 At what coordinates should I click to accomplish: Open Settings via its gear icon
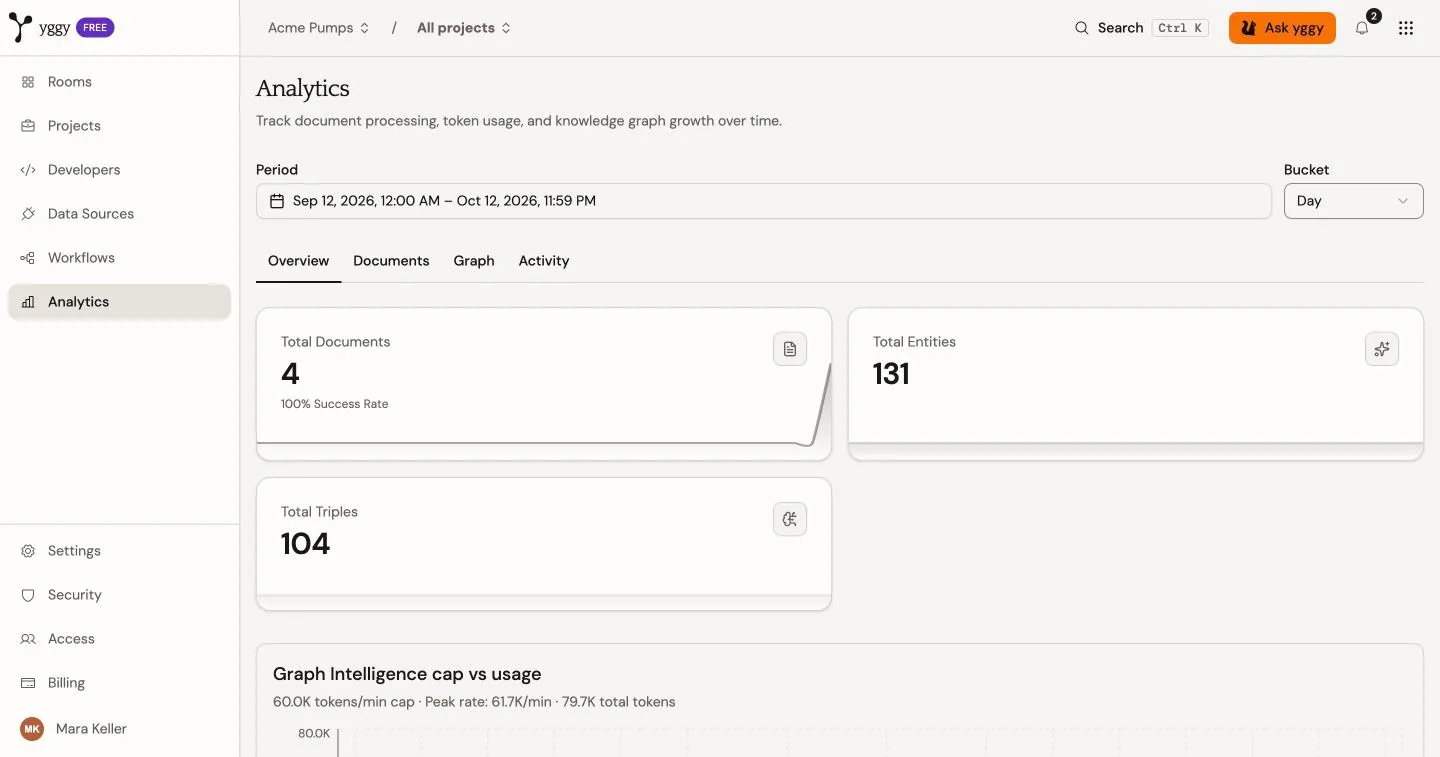point(28,551)
